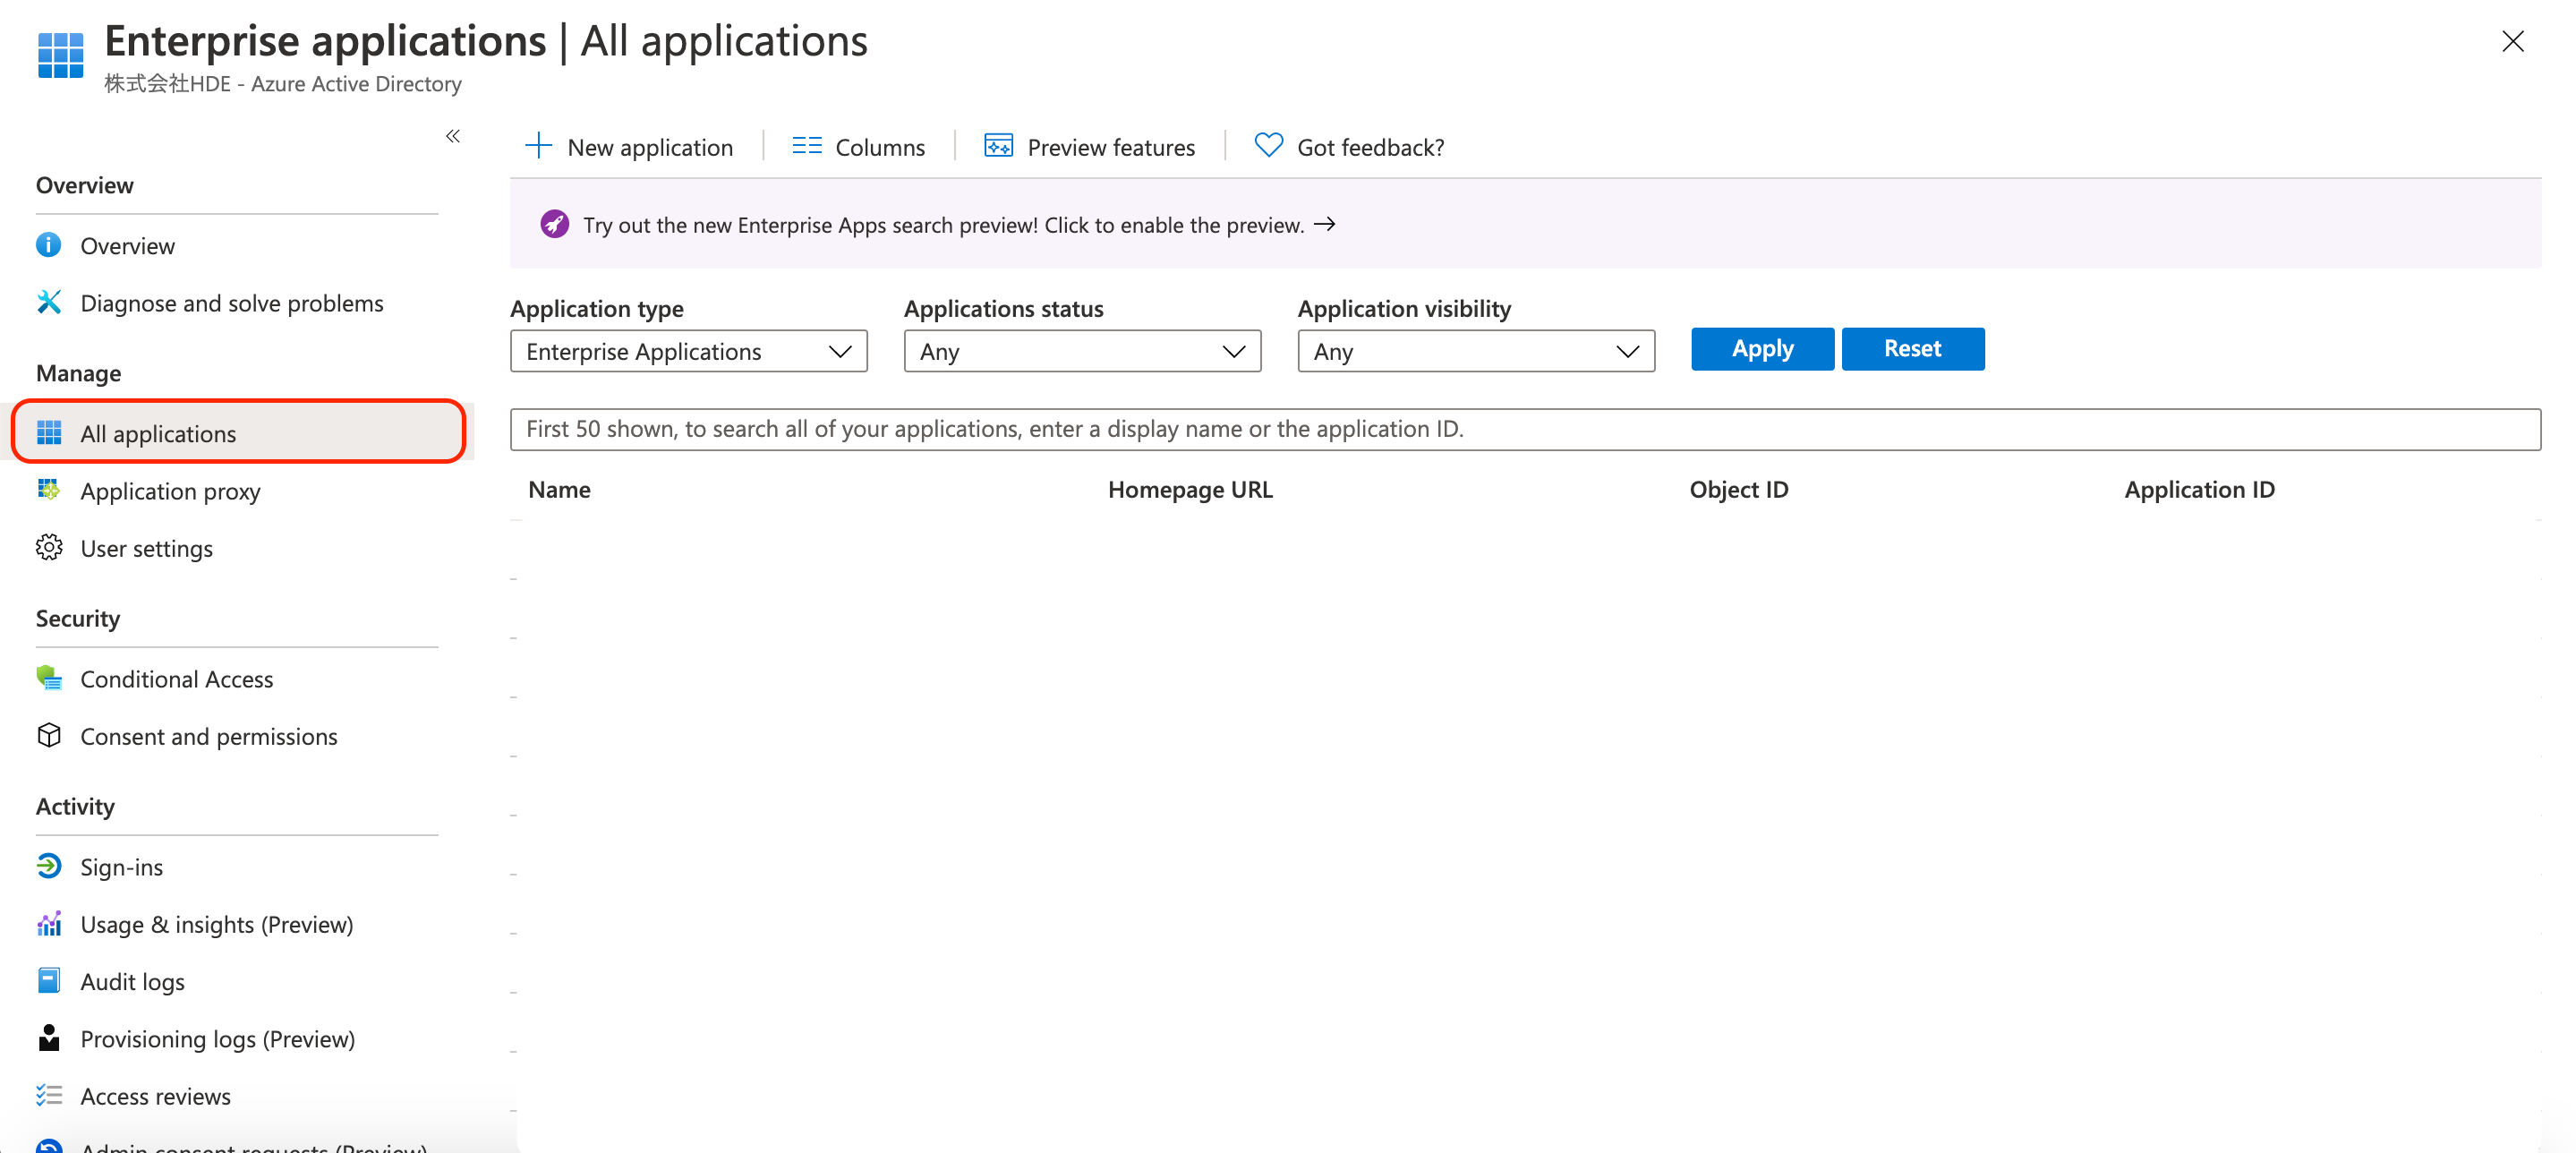Click the Access reviews checklist icon

49,1095
